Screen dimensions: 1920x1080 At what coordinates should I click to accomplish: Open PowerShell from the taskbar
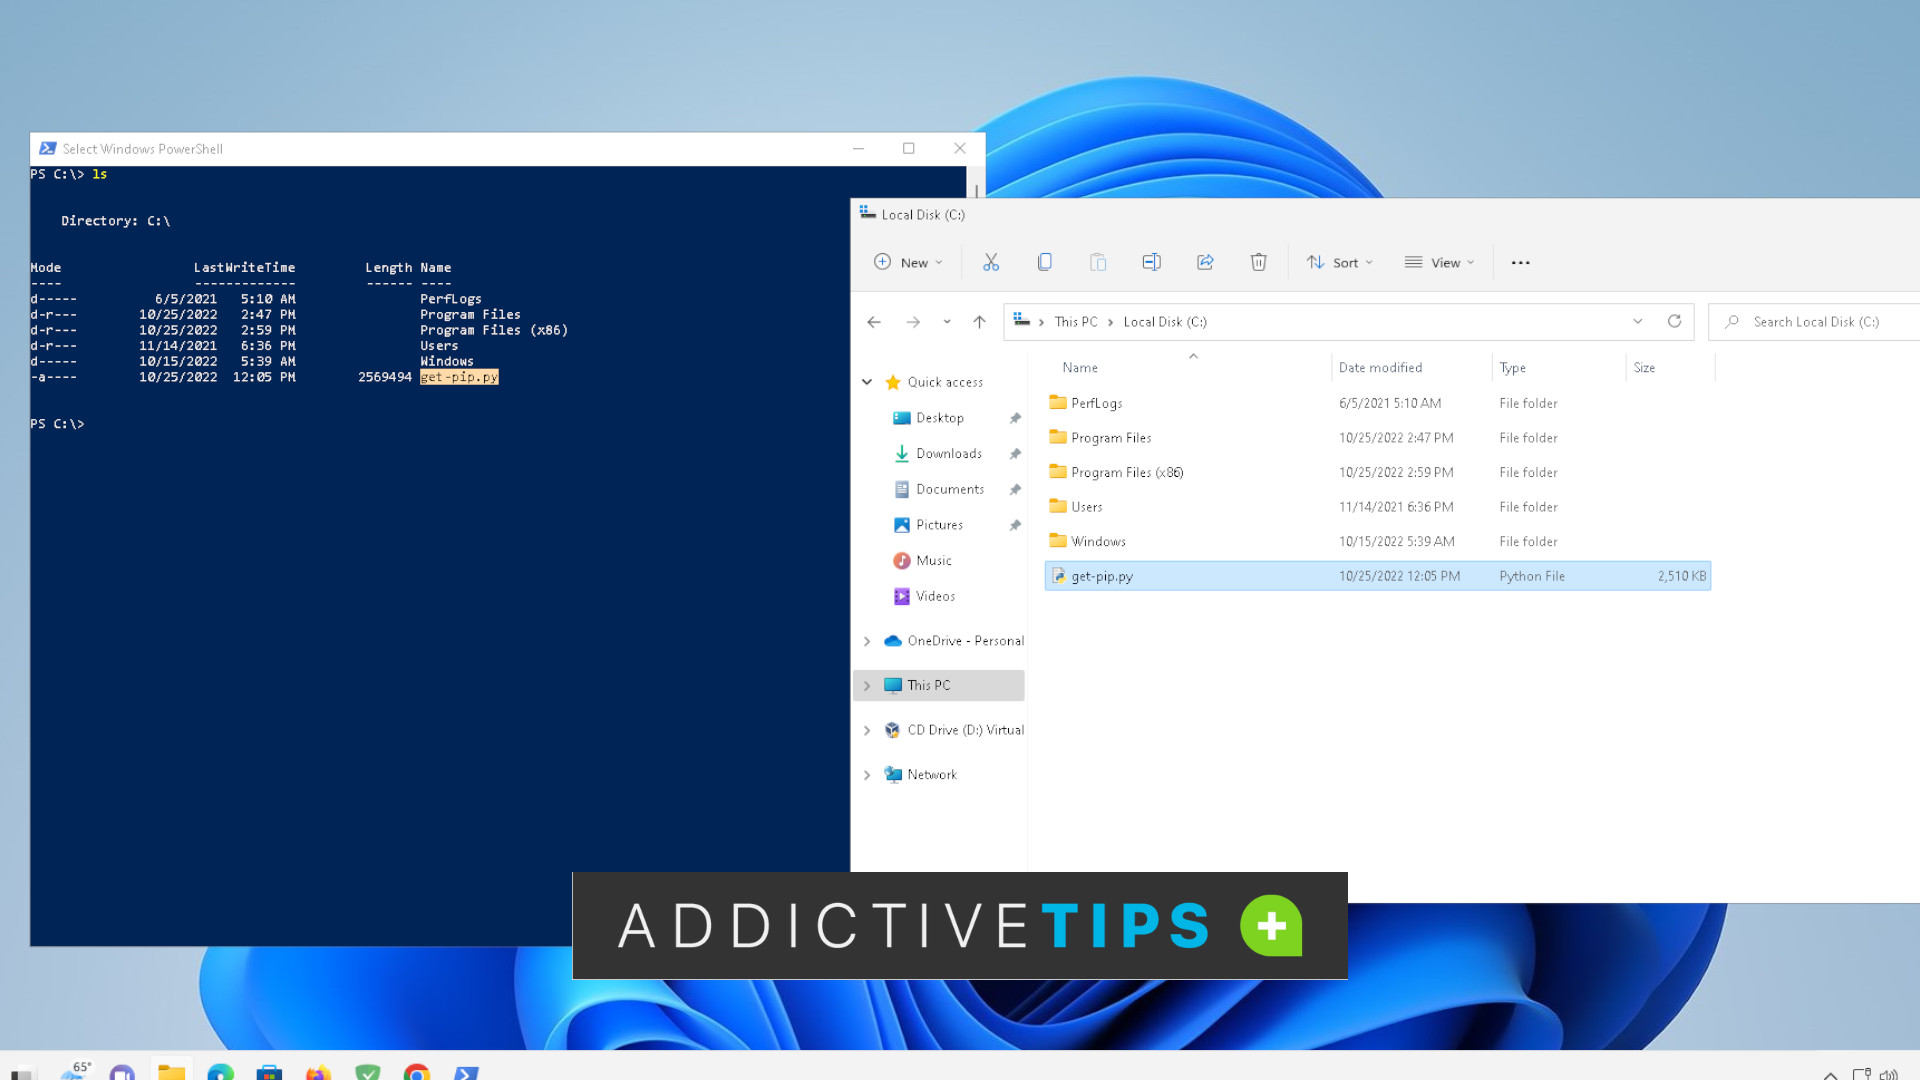(x=466, y=1071)
